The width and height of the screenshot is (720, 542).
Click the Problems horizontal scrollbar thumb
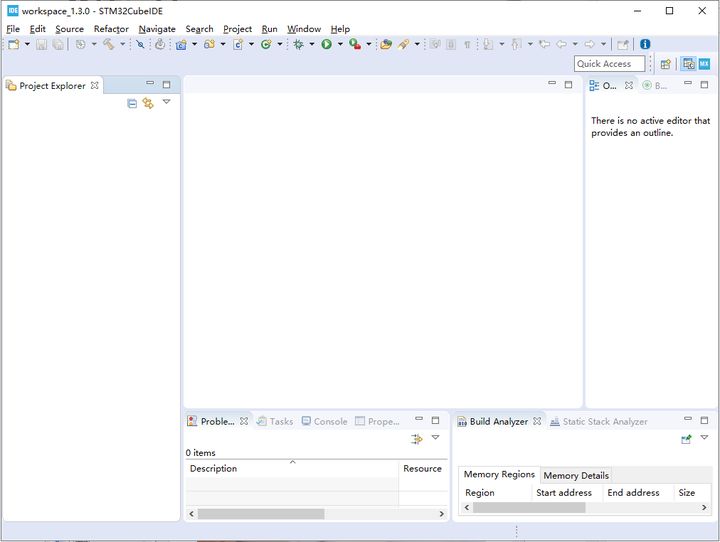coord(261,514)
